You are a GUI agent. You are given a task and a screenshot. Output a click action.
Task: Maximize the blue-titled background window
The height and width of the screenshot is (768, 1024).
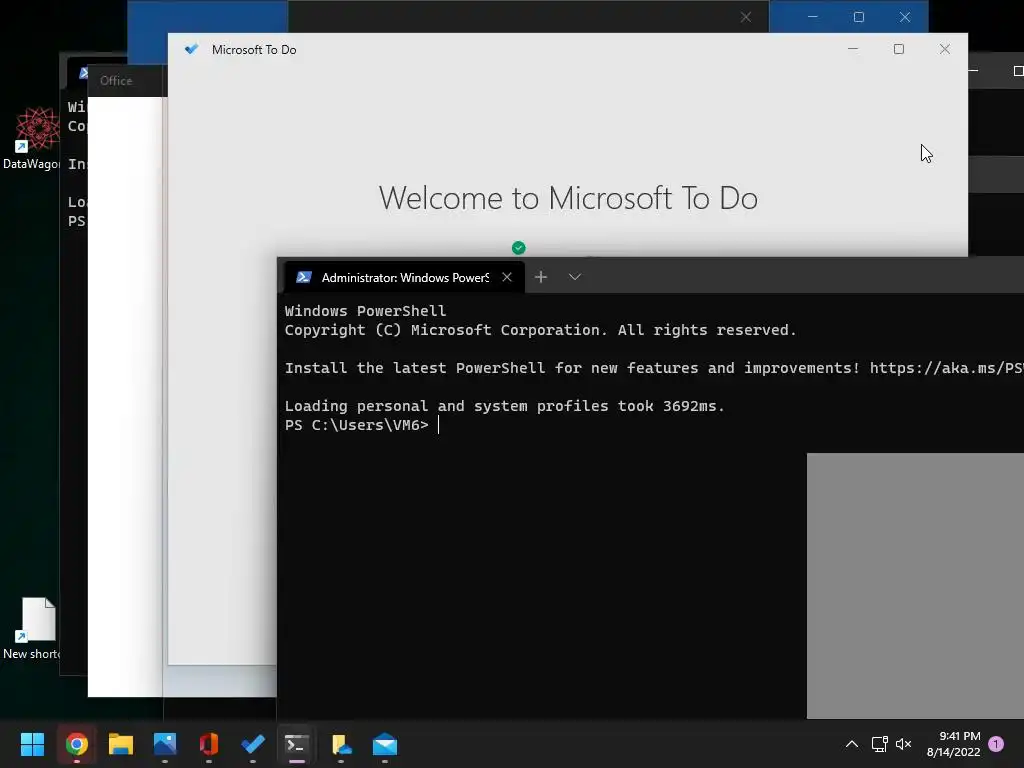(x=859, y=17)
